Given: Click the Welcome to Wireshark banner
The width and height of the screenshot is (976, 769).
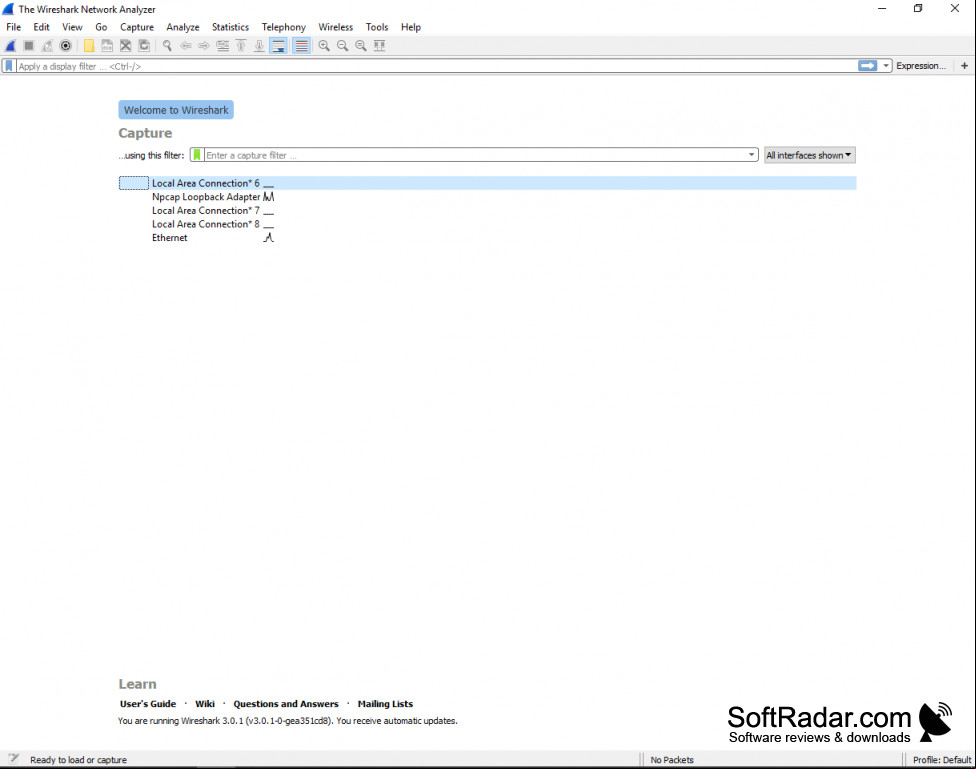Looking at the screenshot, I should pos(176,110).
